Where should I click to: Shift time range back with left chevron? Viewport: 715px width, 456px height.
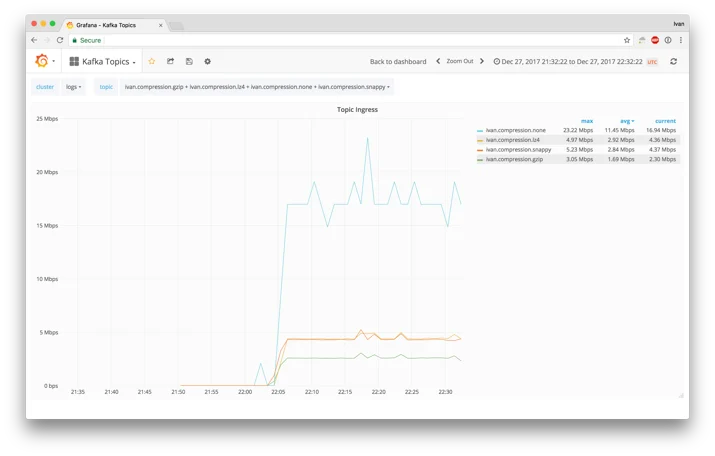click(x=438, y=61)
